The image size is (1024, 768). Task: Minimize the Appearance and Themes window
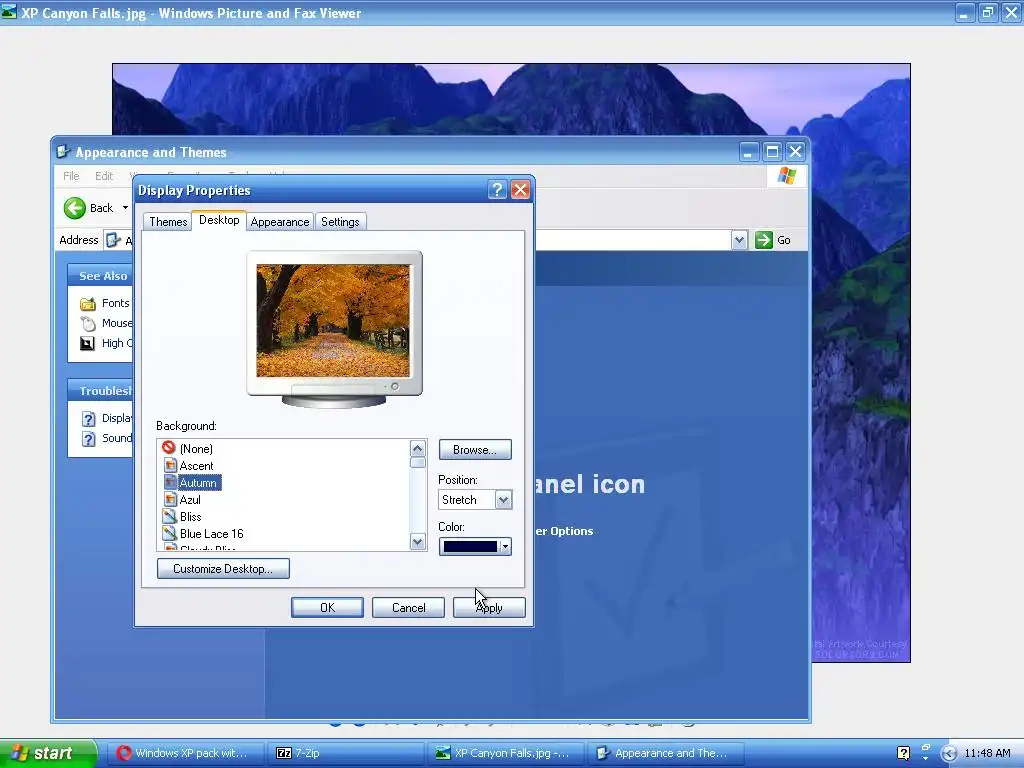click(x=748, y=152)
